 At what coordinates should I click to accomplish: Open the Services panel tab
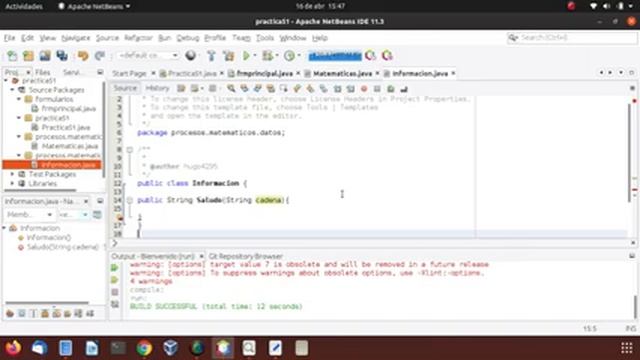pyautogui.click(x=73, y=72)
